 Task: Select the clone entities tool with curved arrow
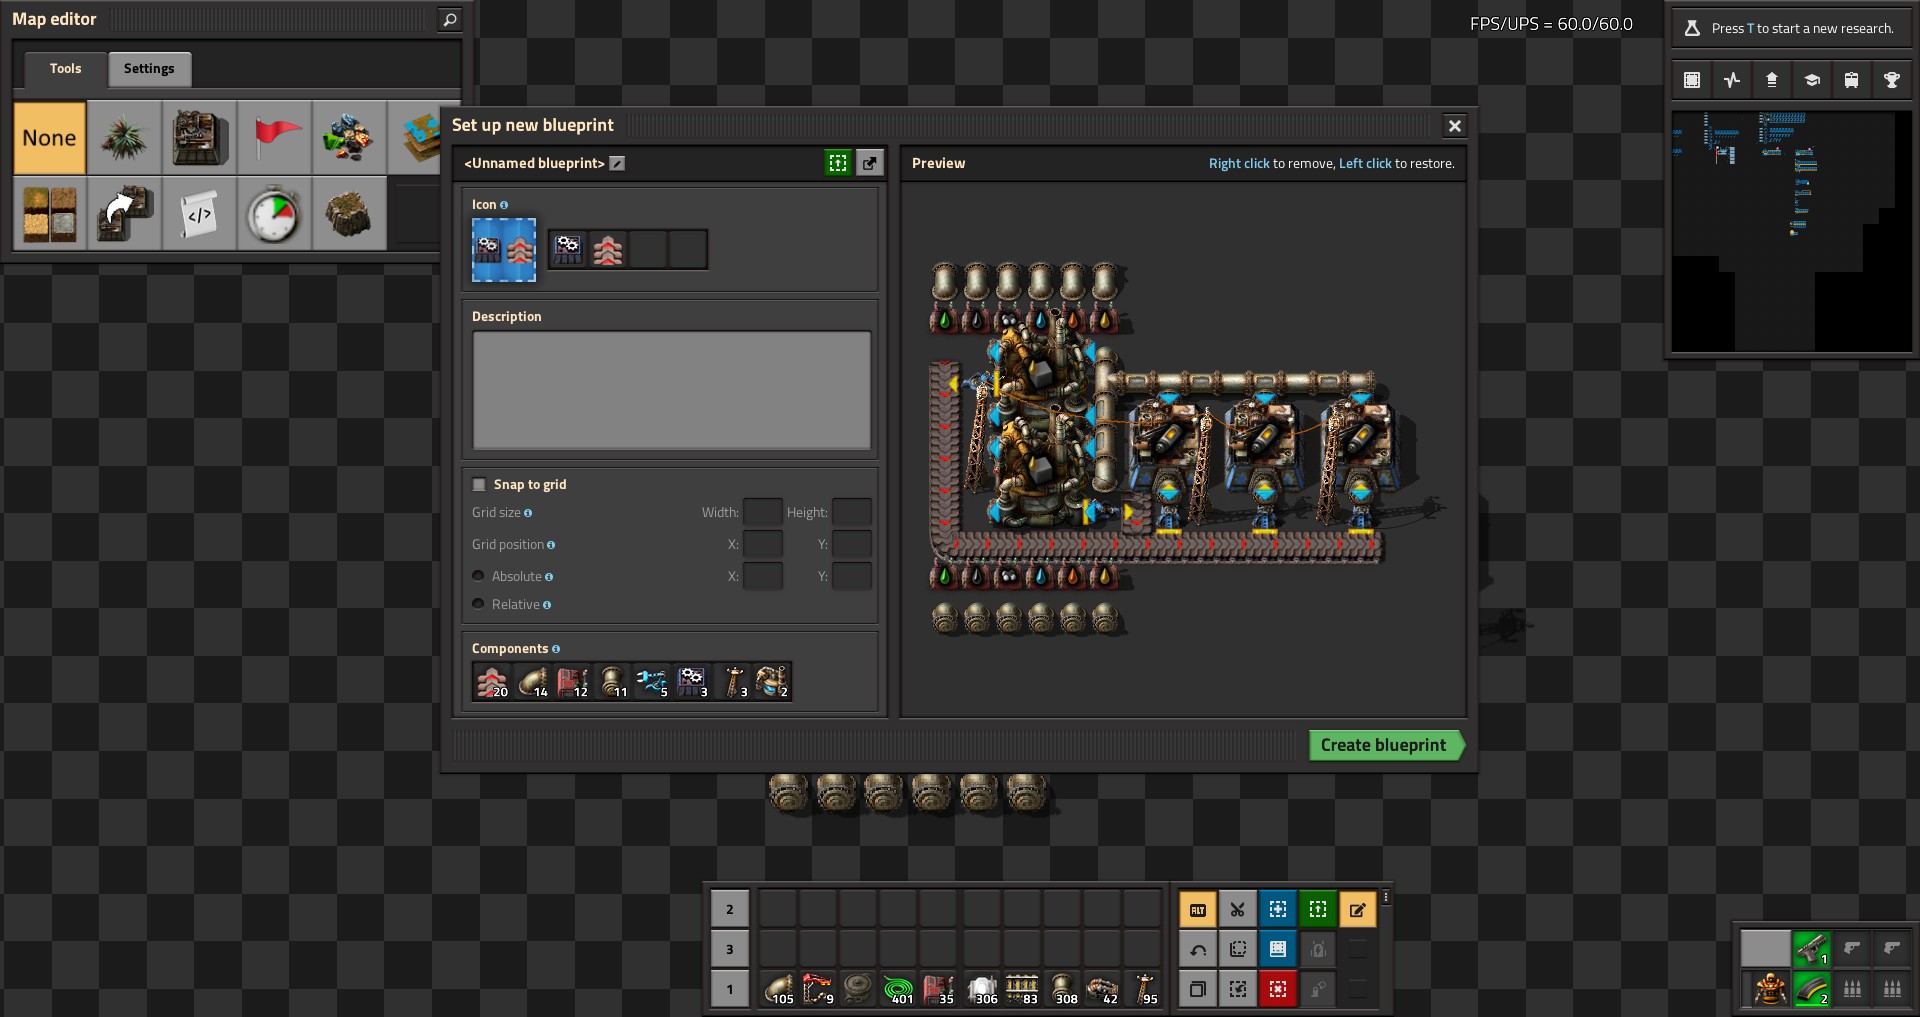124,213
